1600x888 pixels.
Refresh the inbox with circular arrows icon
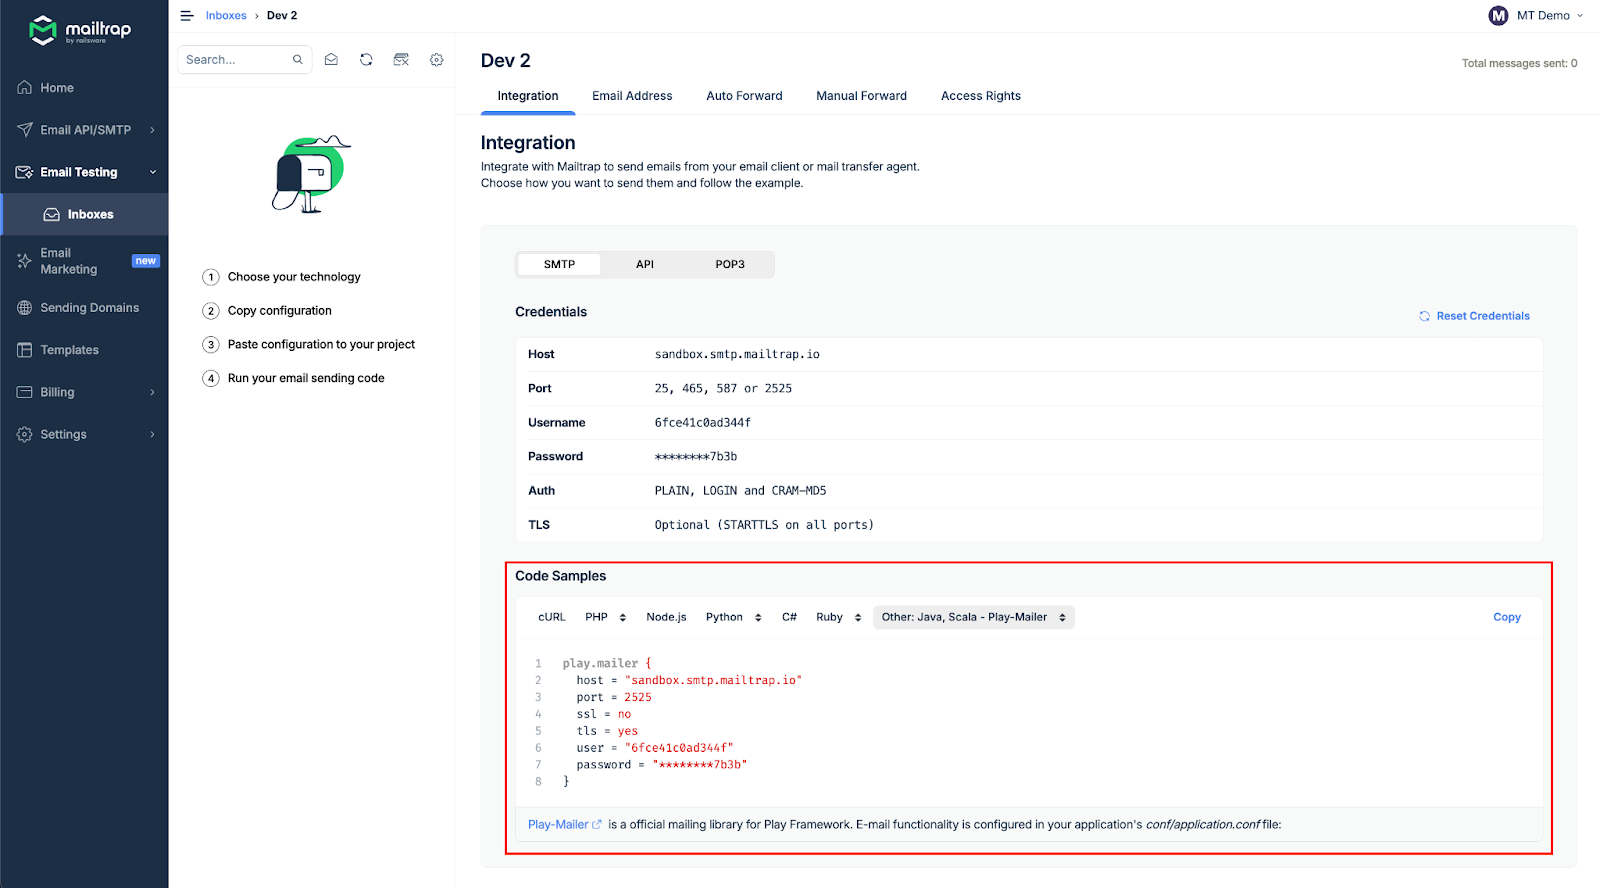click(366, 60)
